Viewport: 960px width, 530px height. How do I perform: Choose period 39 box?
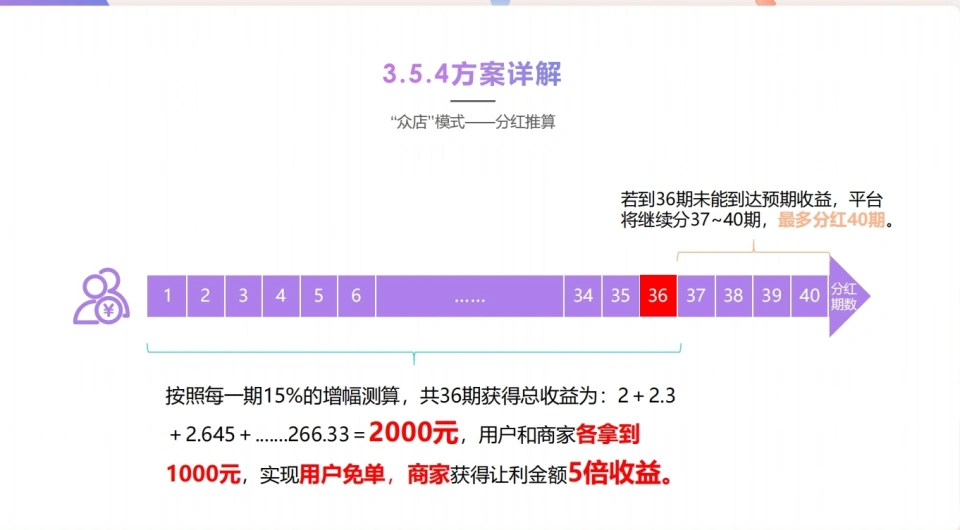[x=772, y=296]
